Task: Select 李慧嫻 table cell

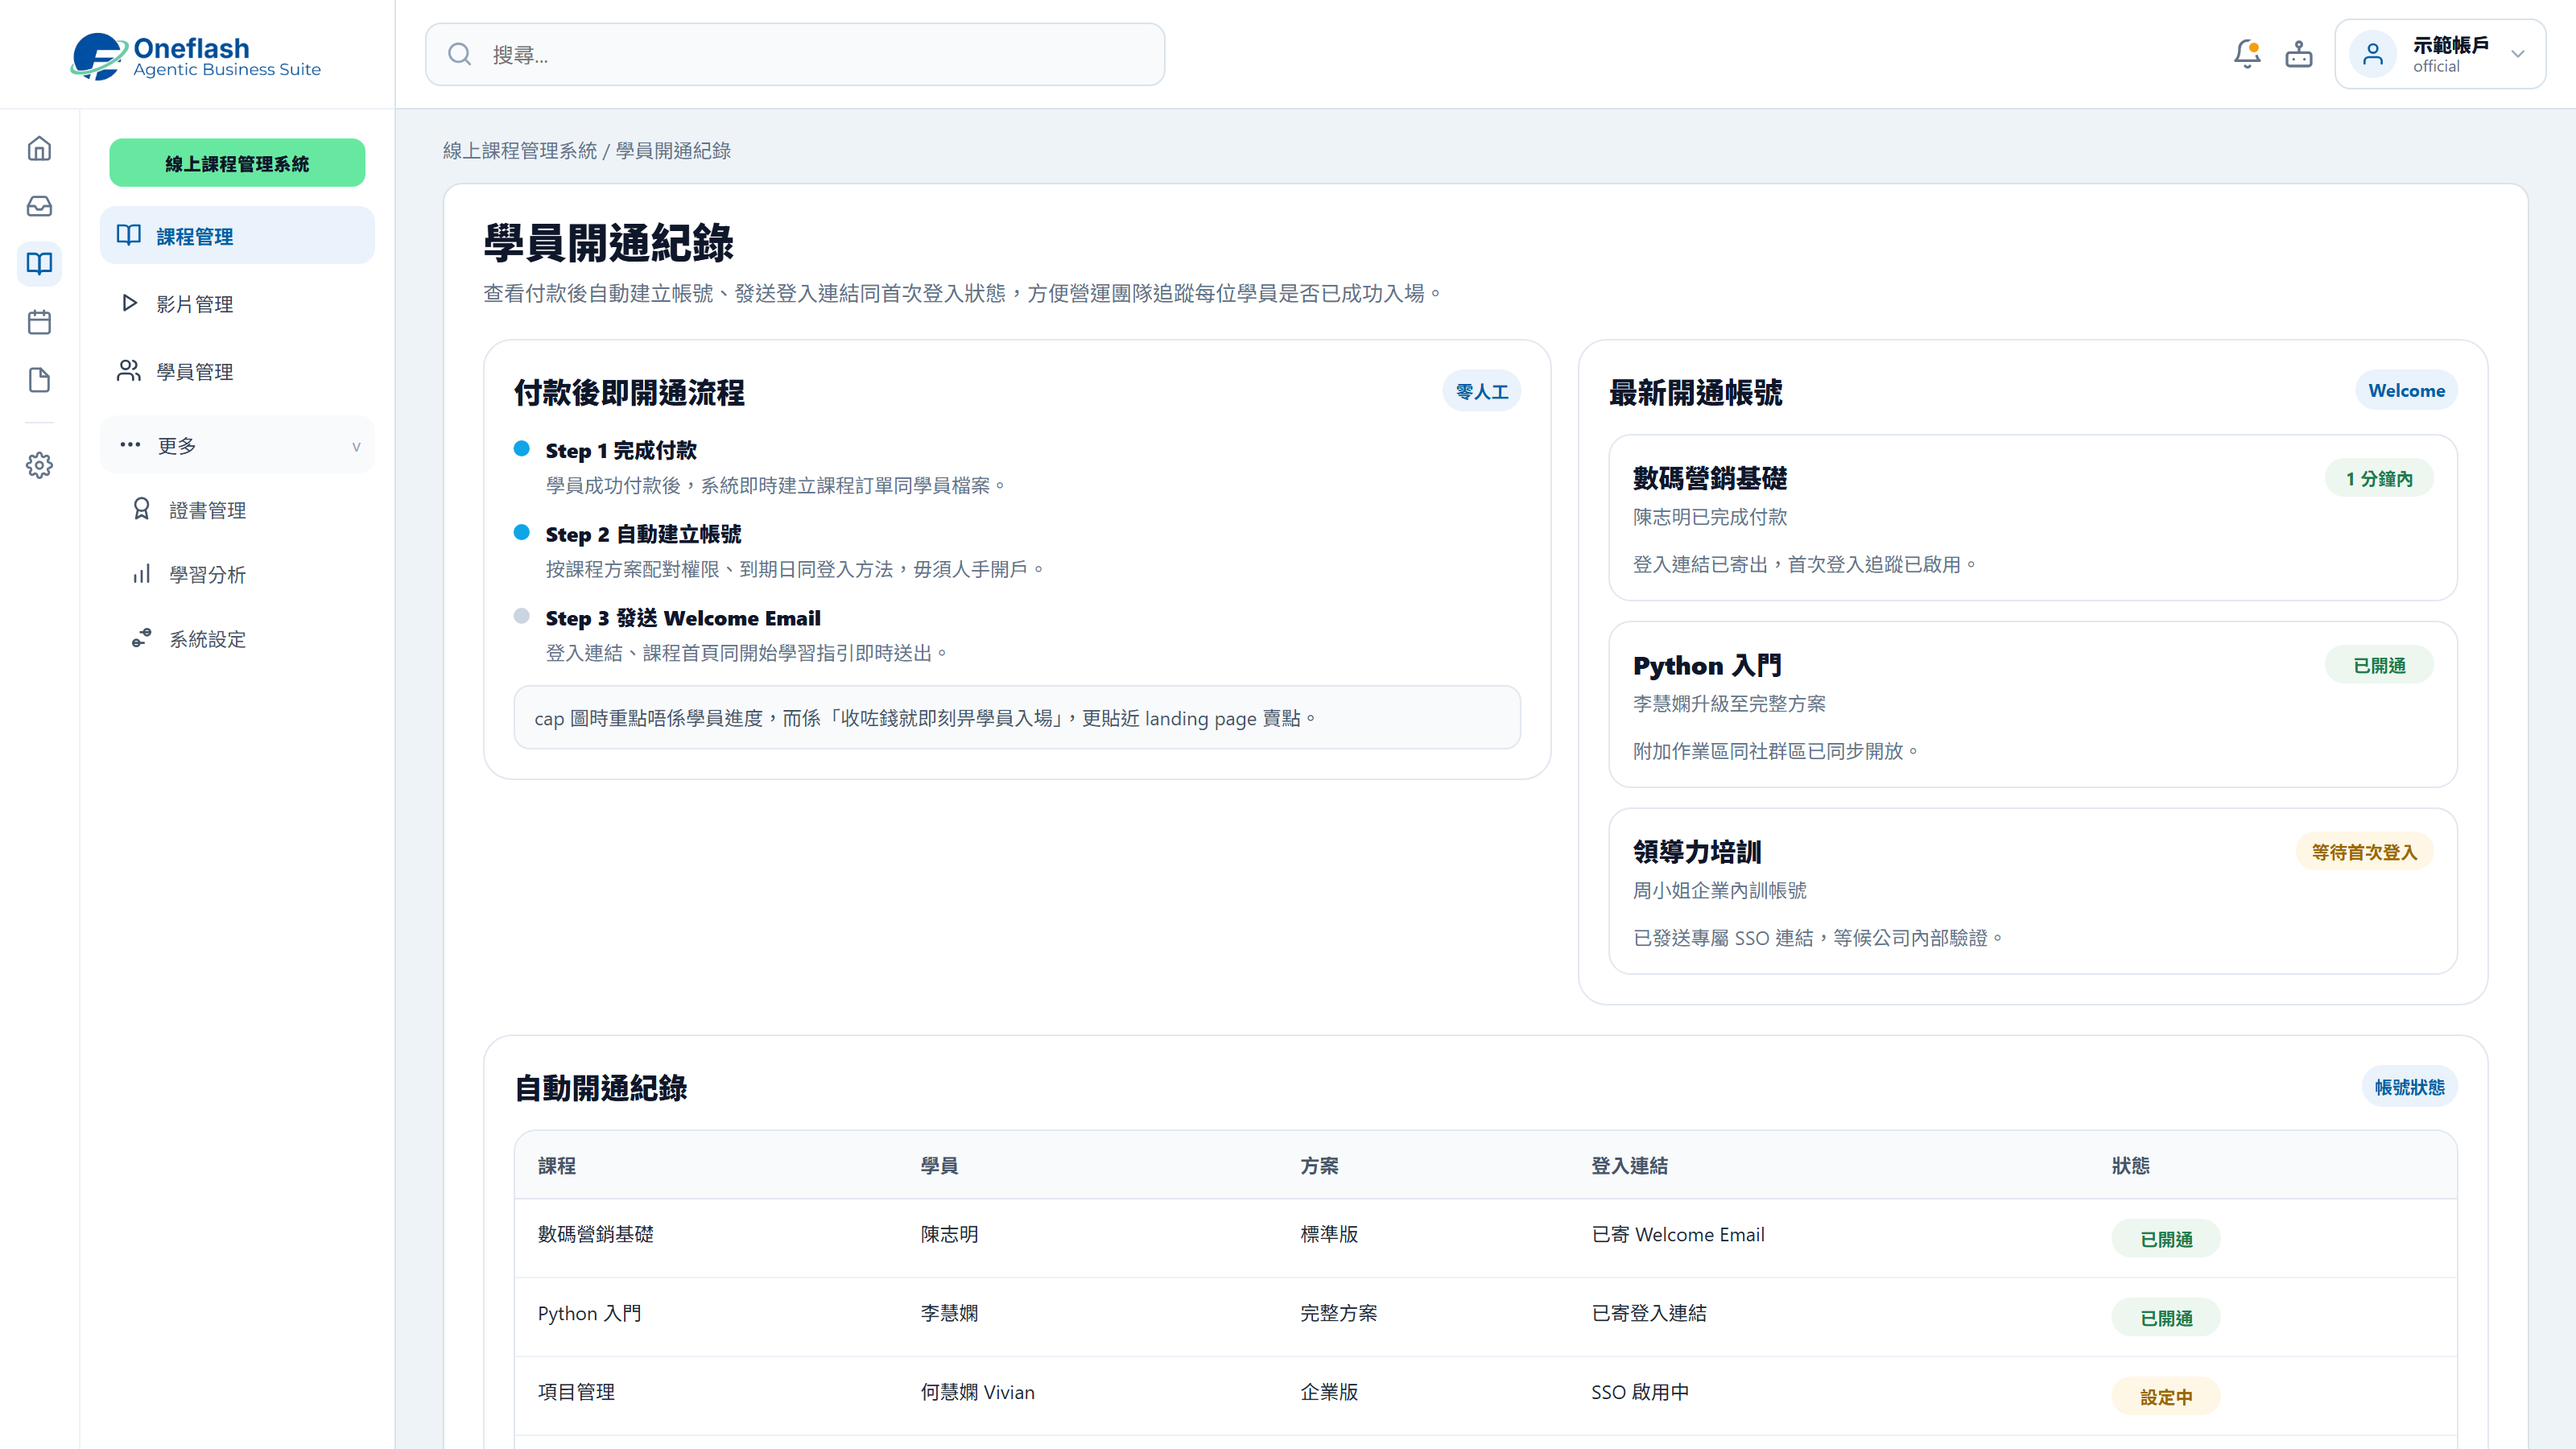Action: click(949, 1313)
